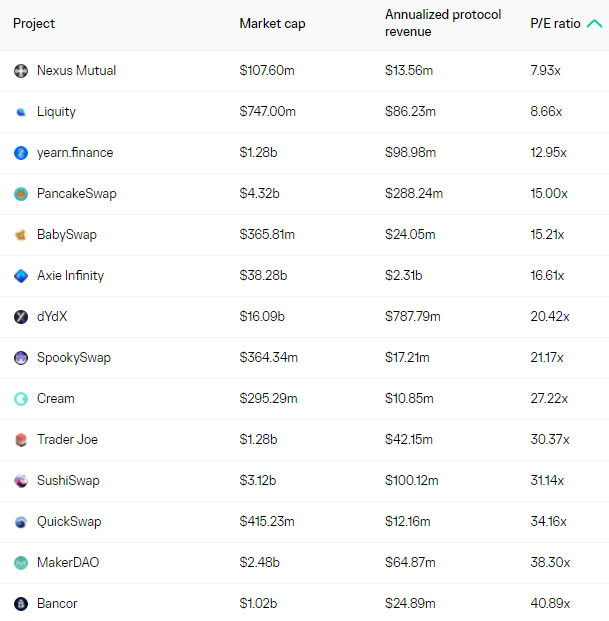This screenshot has width=609, height=621.
Task: Click Bancor's 40.89x P/E ratio value
Action: [549, 604]
